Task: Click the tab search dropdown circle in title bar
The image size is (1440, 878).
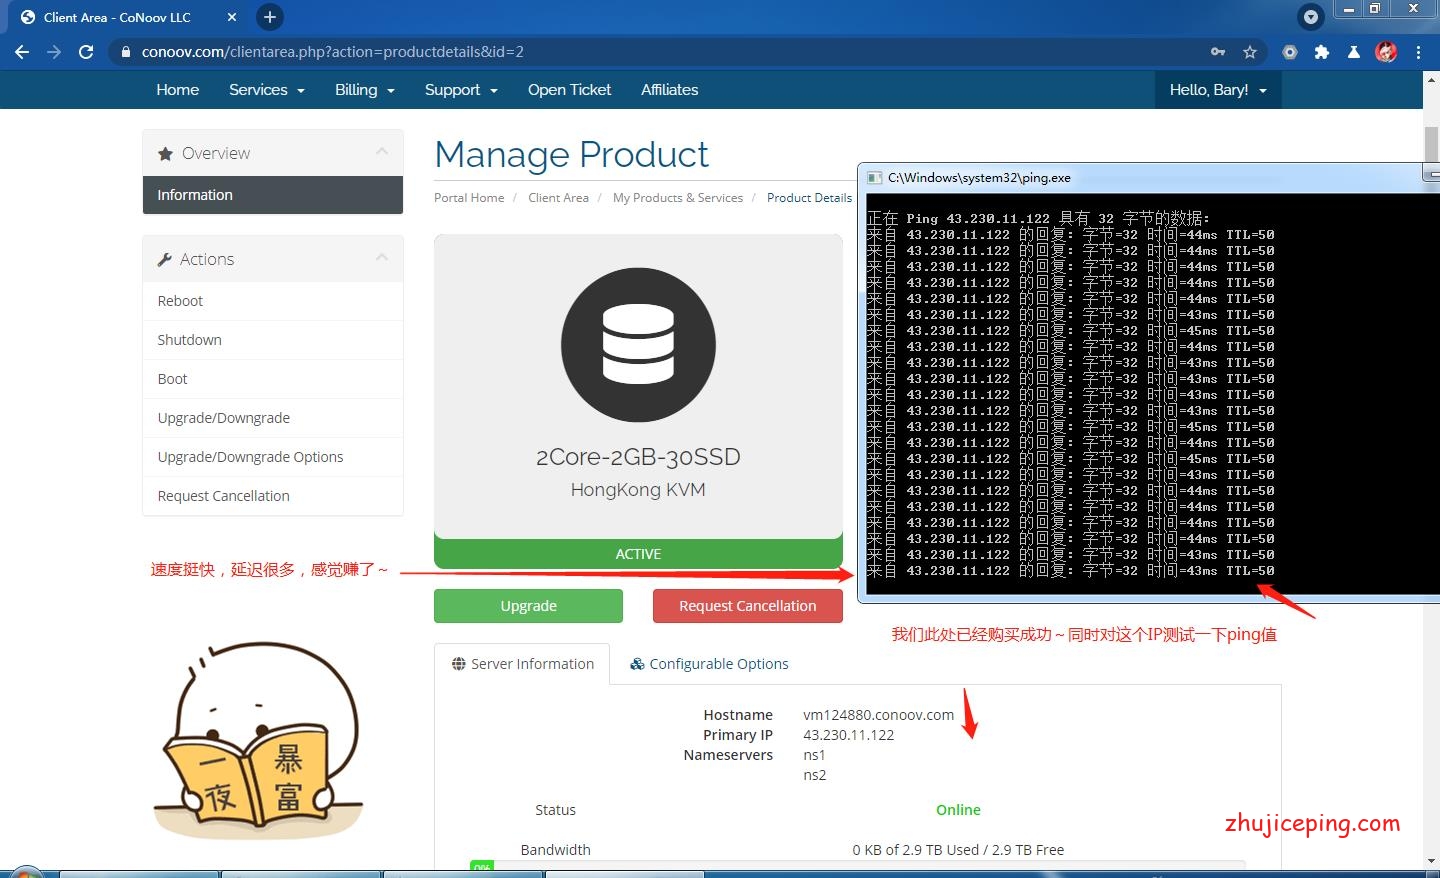Action: (x=1311, y=17)
